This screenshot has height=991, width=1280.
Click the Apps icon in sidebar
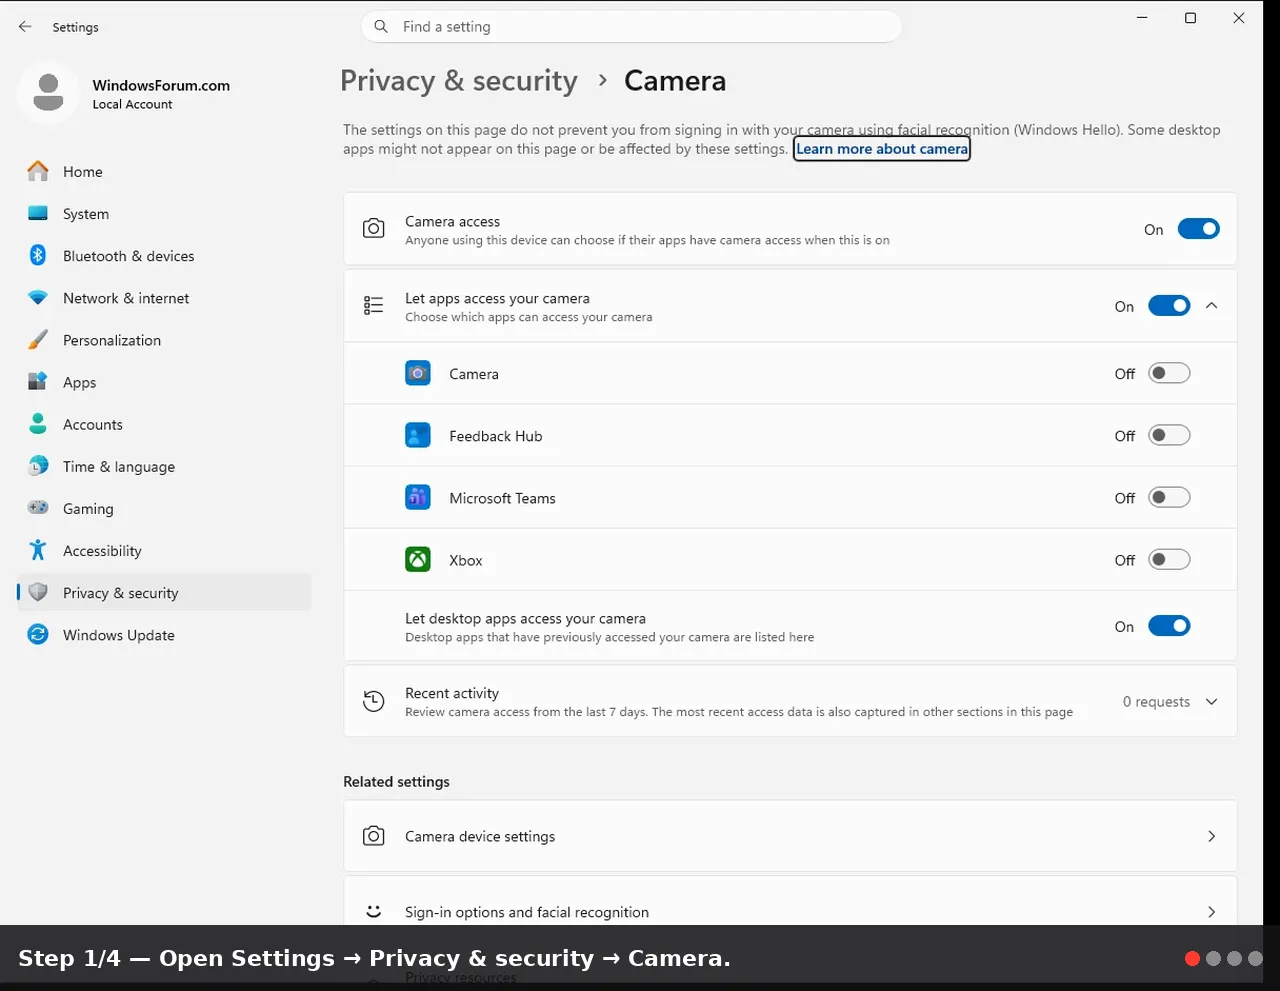point(38,382)
